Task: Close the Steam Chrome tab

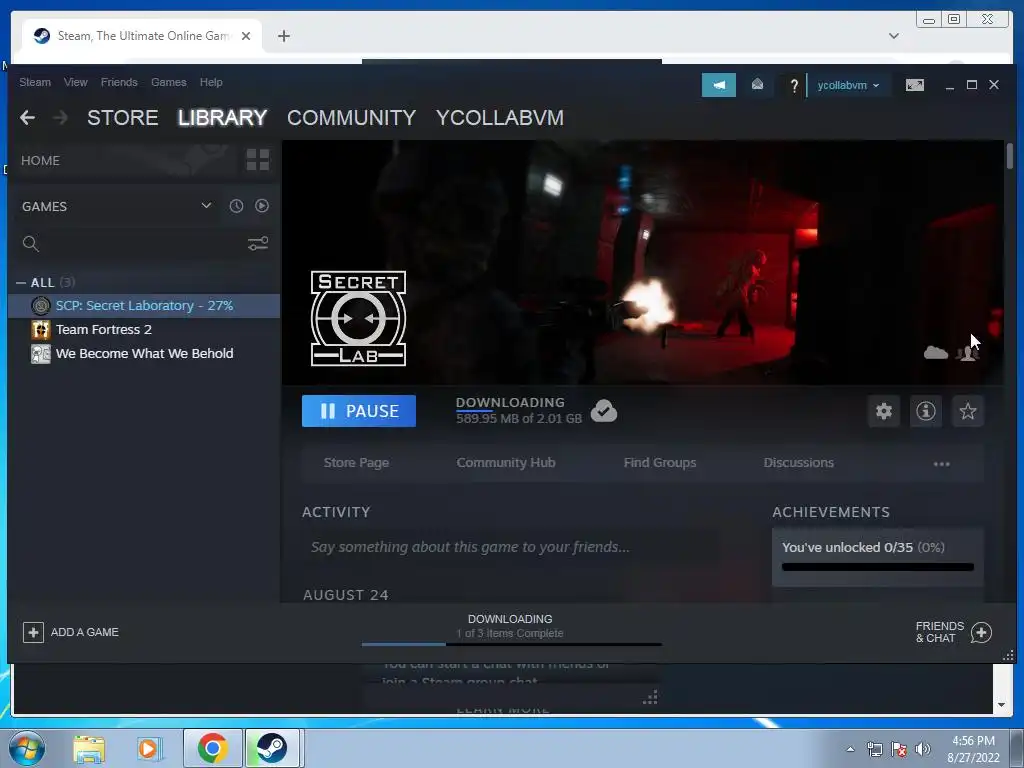Action: [246, 36]
